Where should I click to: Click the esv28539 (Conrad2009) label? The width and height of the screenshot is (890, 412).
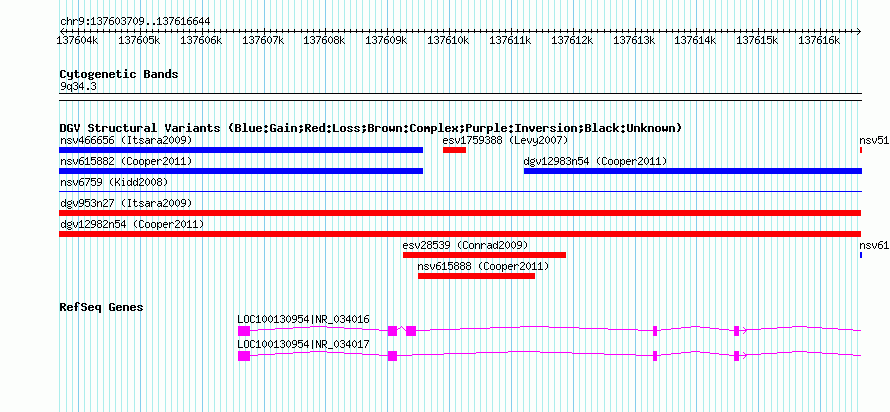click(x=465, y=245)
